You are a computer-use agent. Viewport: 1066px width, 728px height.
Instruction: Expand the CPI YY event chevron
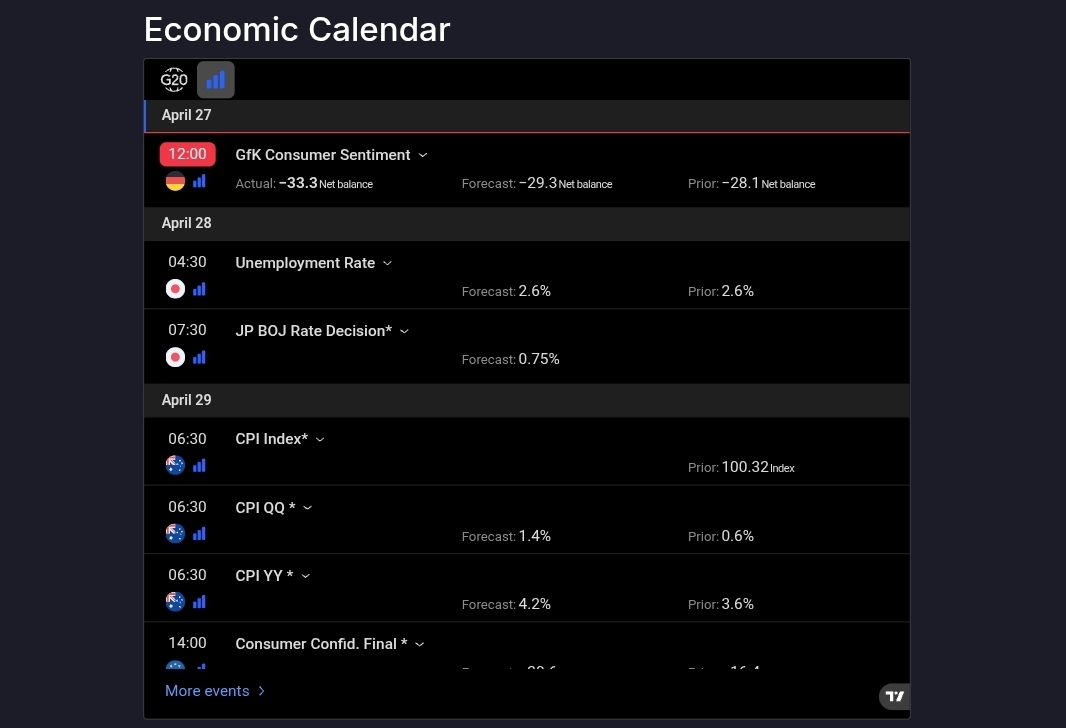point(306,576)
